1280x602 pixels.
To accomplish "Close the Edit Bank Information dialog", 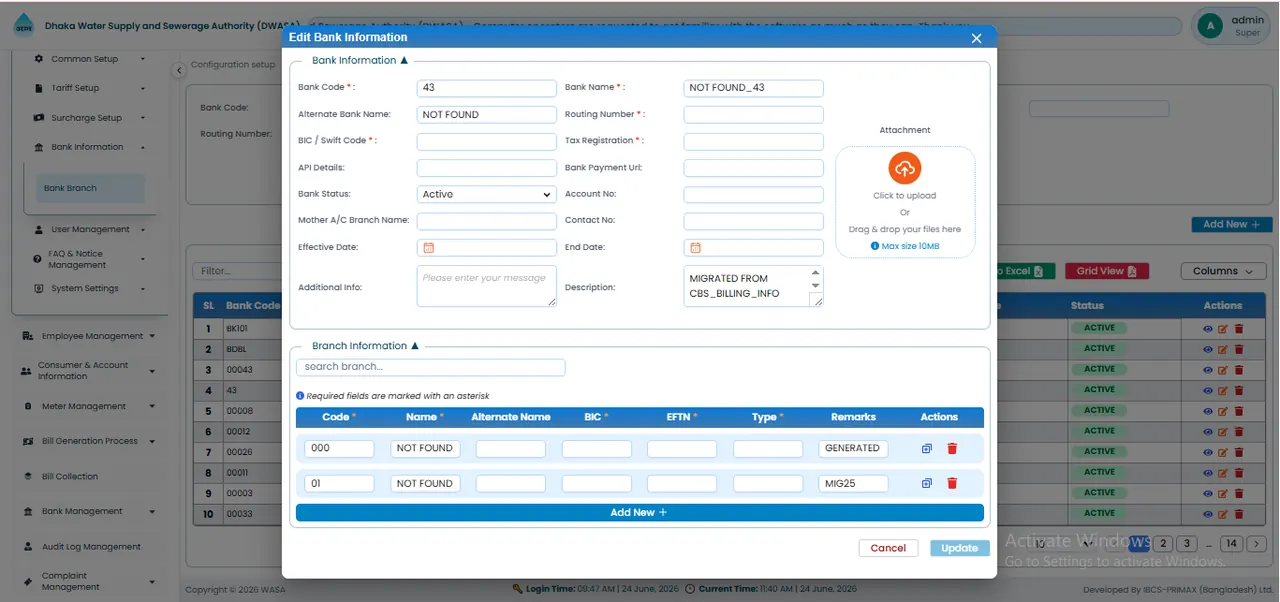I will [977, 38].
